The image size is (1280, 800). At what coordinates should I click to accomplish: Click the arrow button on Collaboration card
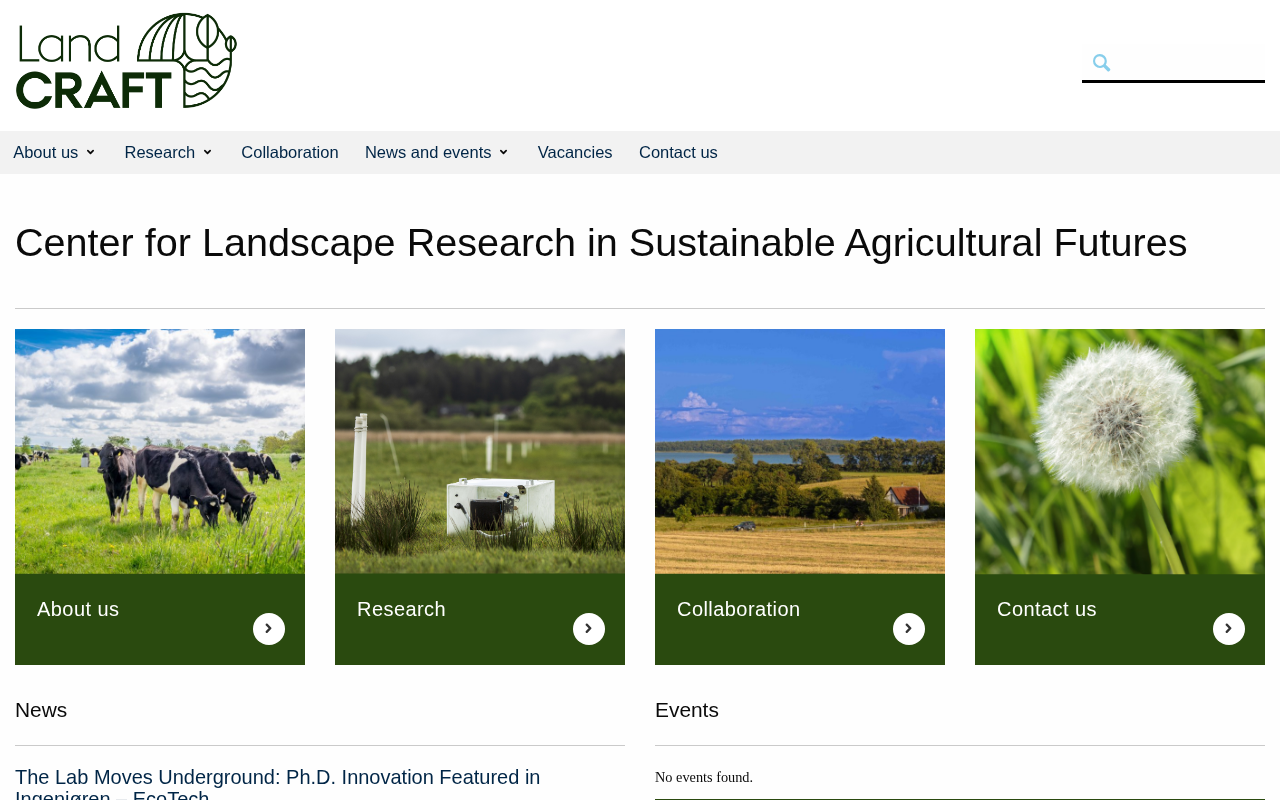(x=909, y=629)
